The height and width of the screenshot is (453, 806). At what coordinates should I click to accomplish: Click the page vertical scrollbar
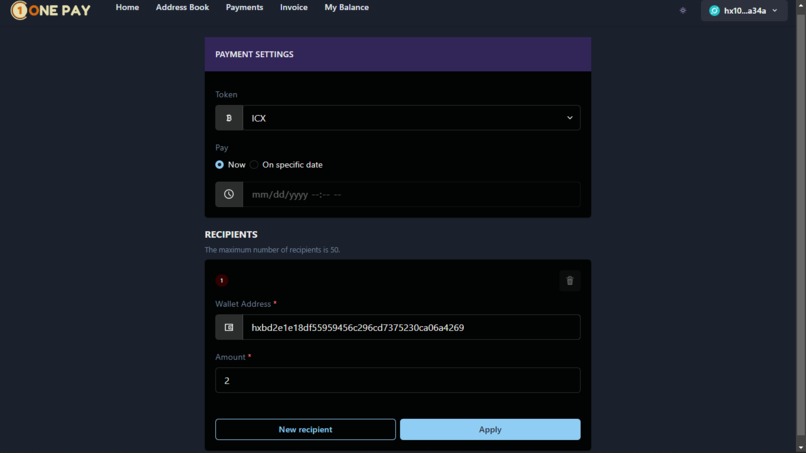coord(801,226)
